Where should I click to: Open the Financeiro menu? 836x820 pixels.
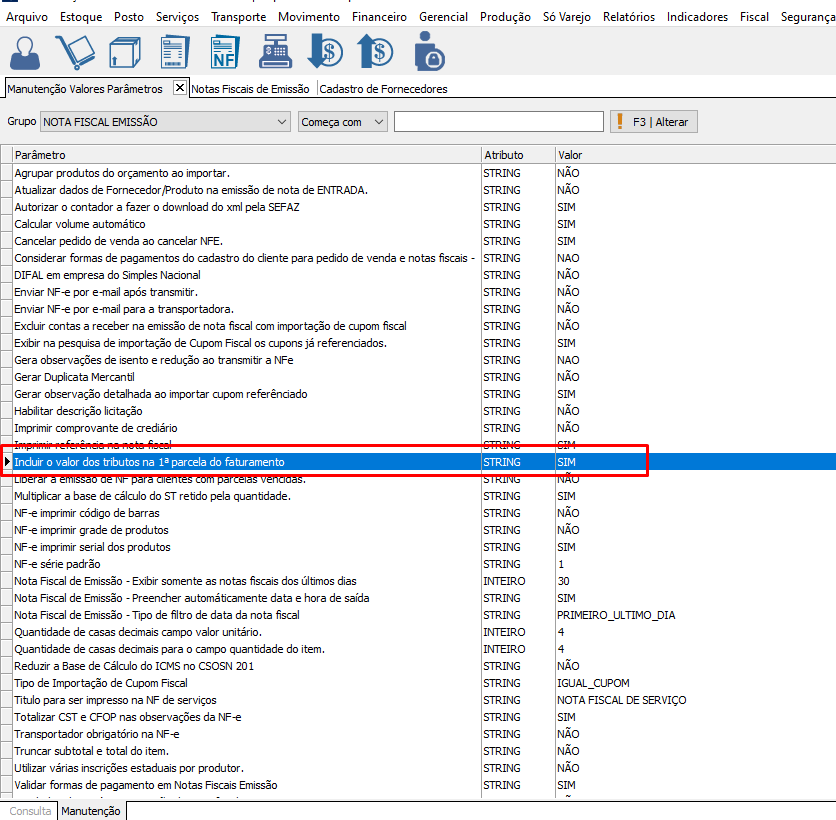pyautogui.click(x=379, y=17)
